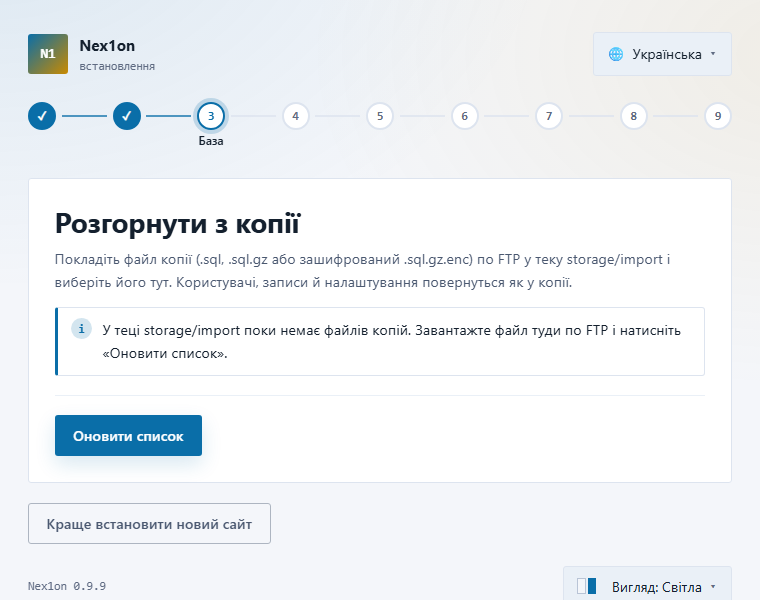This screenshot has width=760, height=600.
Task: Go to step 6 in the installer
Action: (x=464, y=116)
